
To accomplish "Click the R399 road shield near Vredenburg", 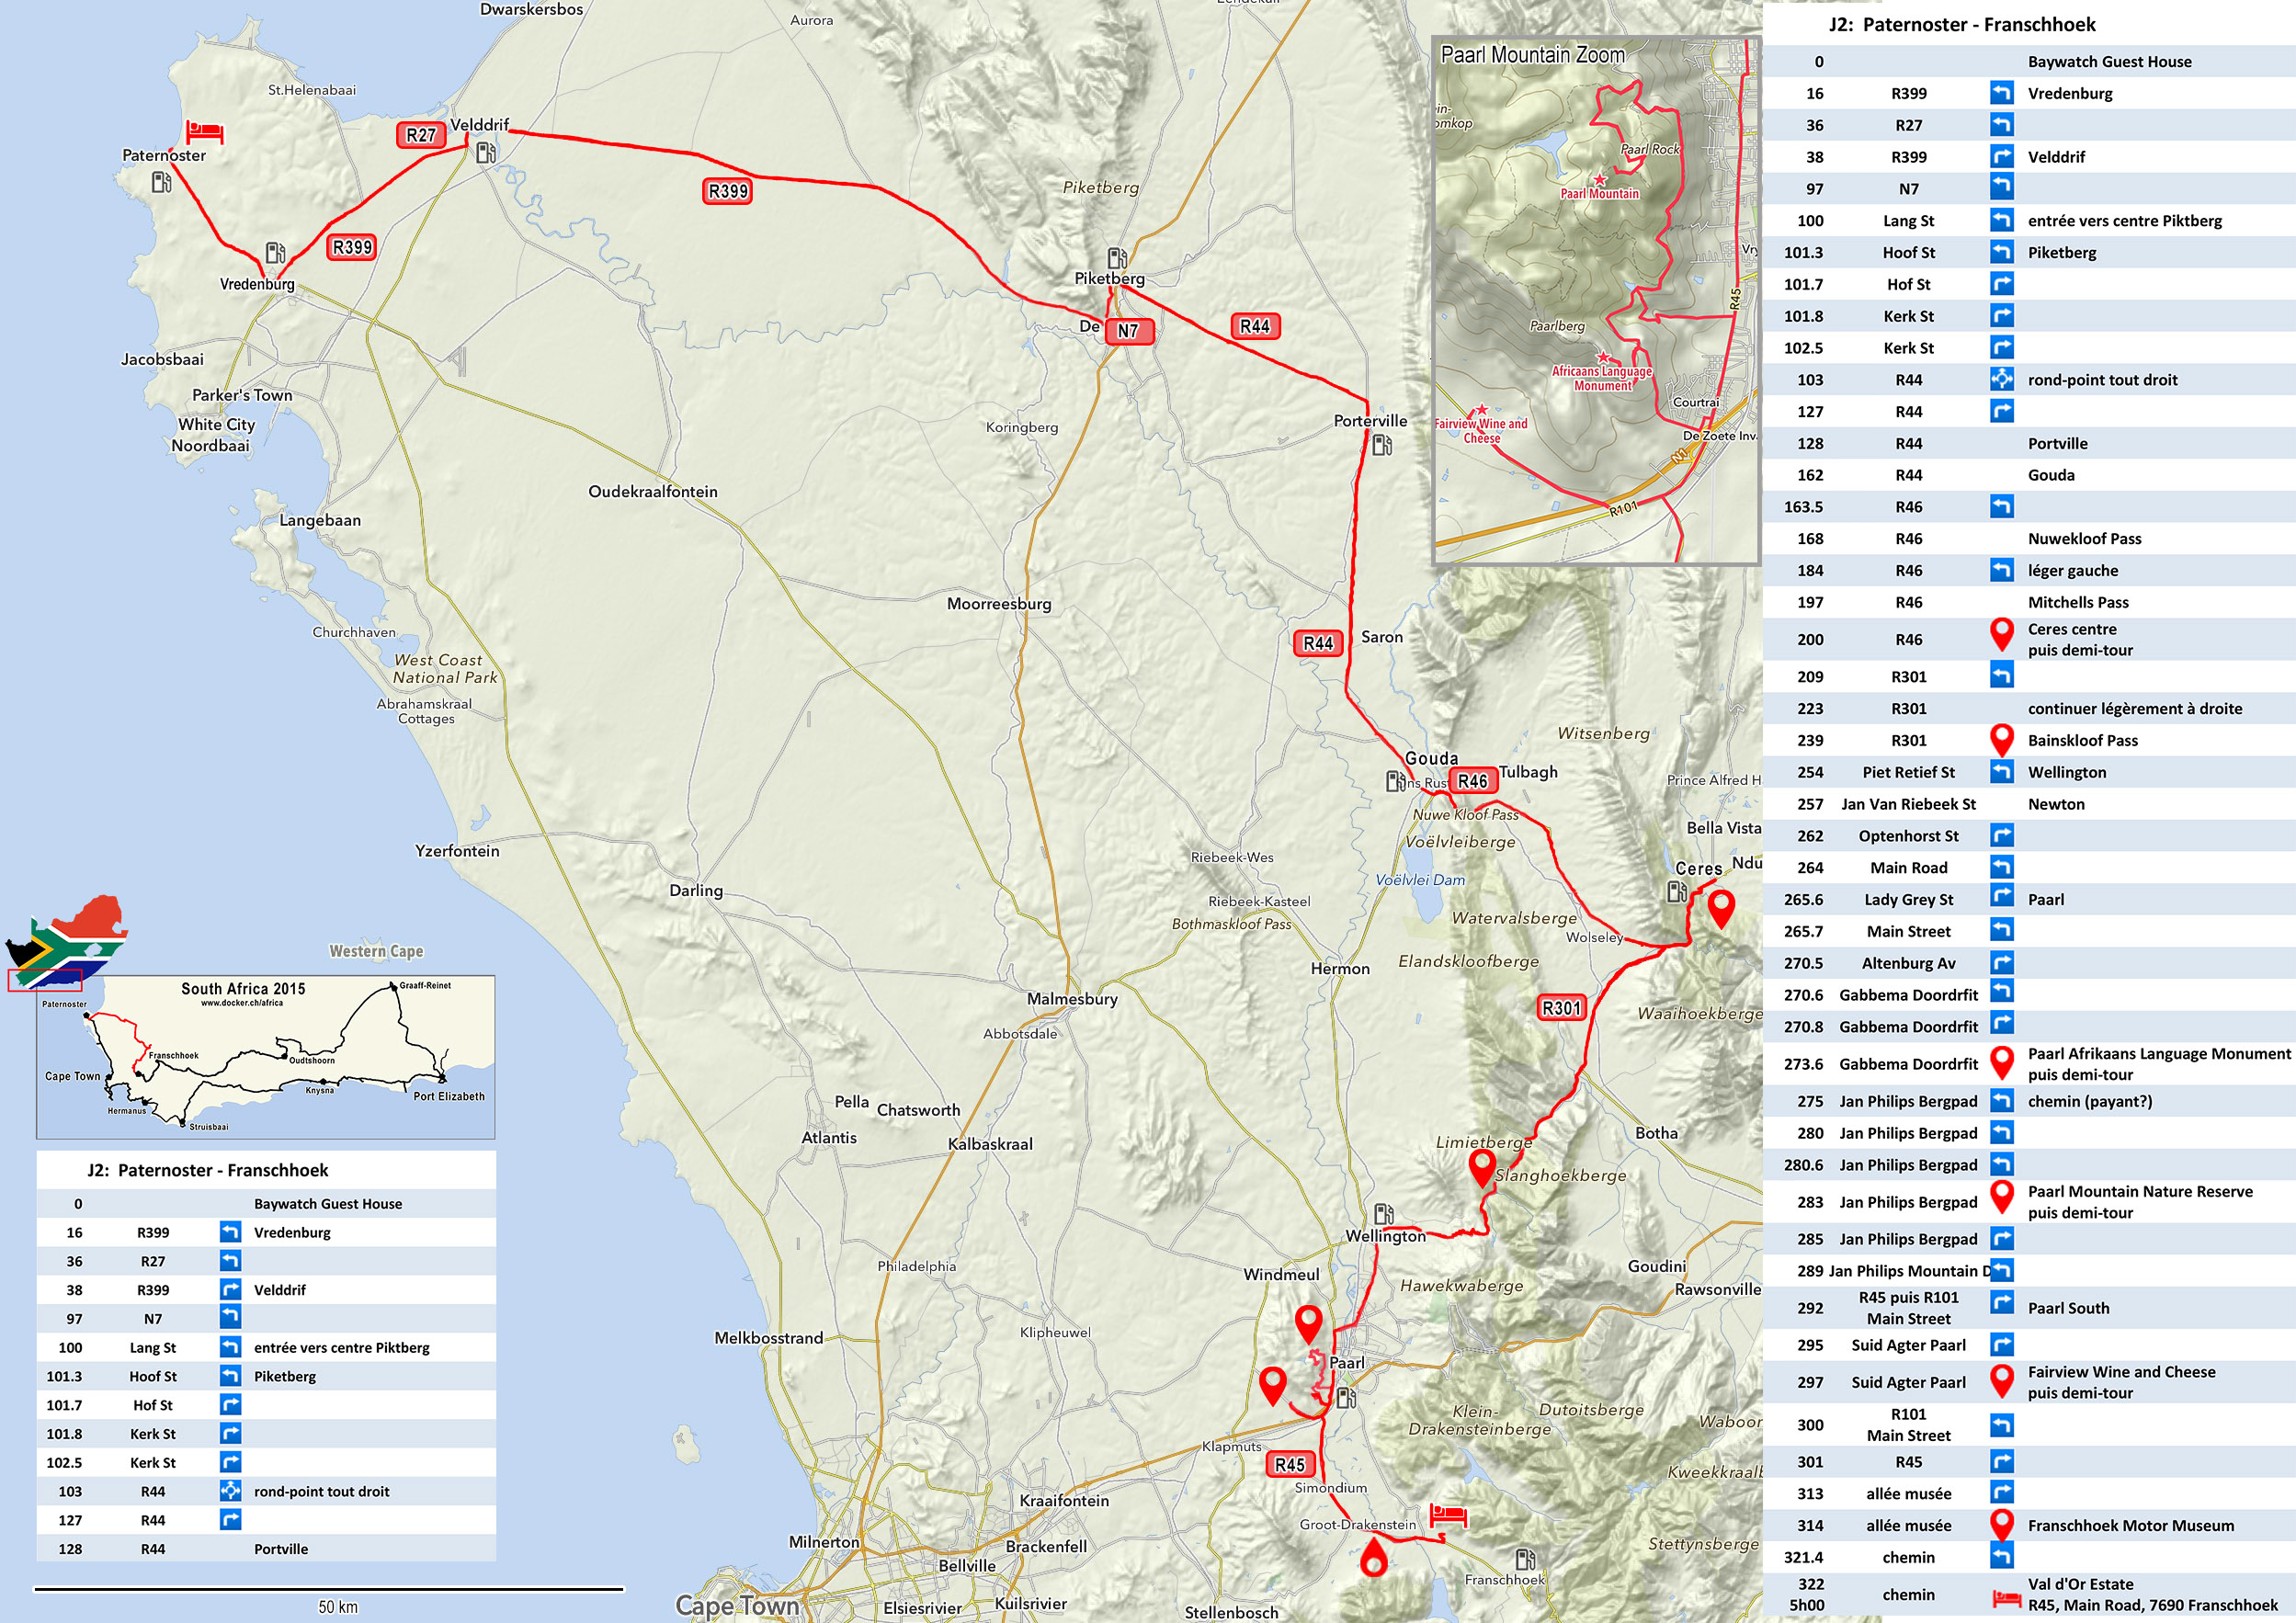I will pos(352,247).
